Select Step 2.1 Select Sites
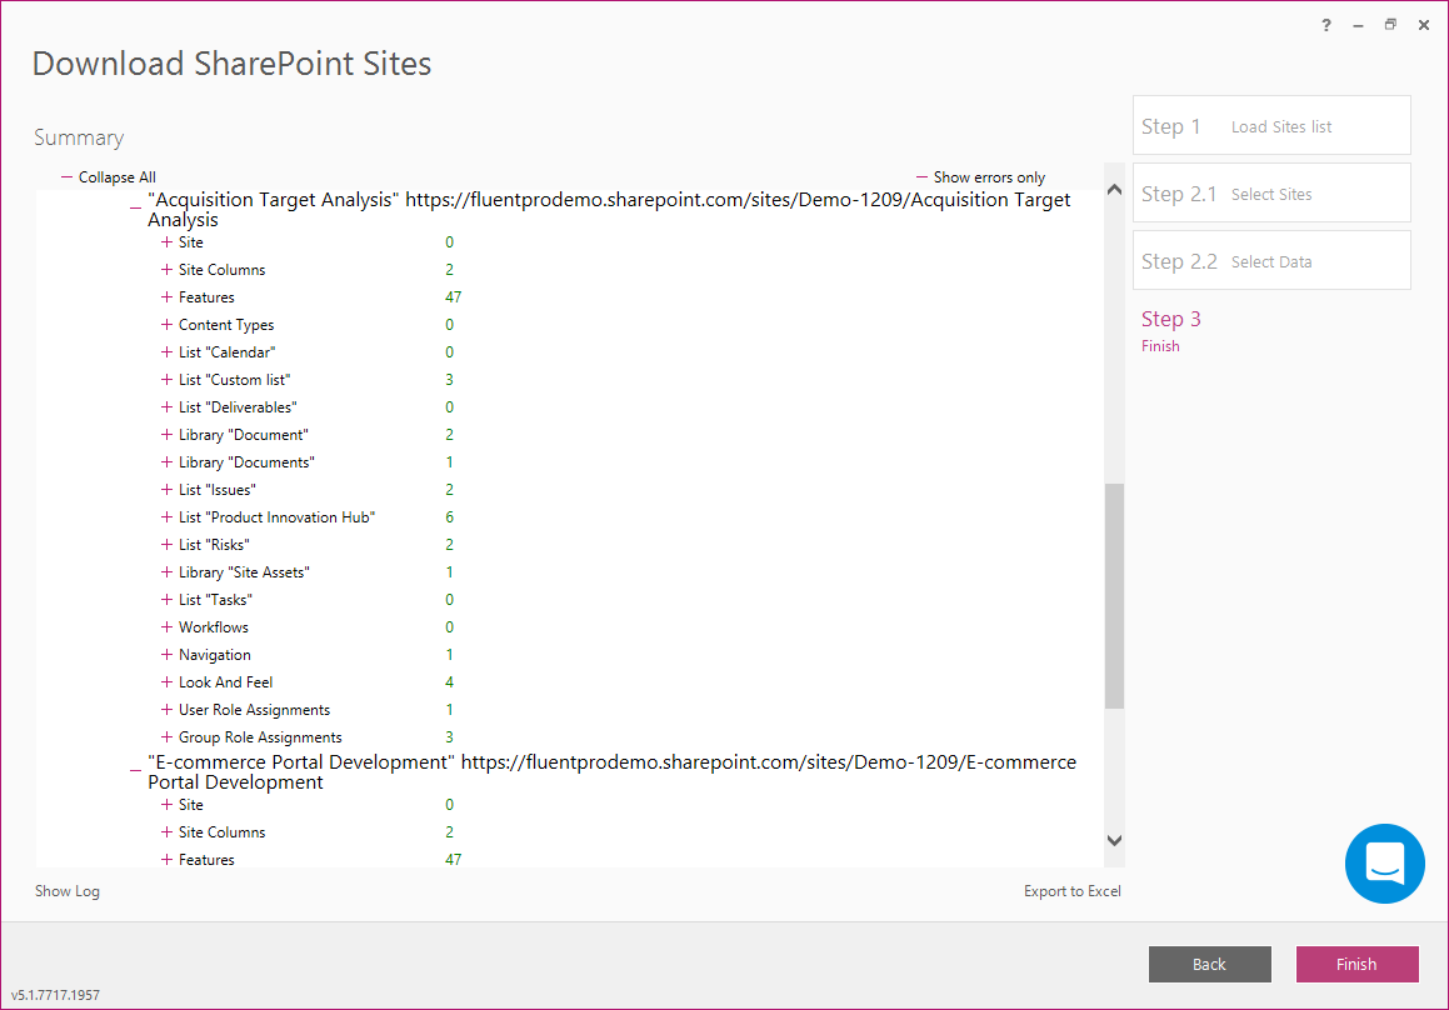This screenshot has width=1449, height=1010. (1270, 192)
